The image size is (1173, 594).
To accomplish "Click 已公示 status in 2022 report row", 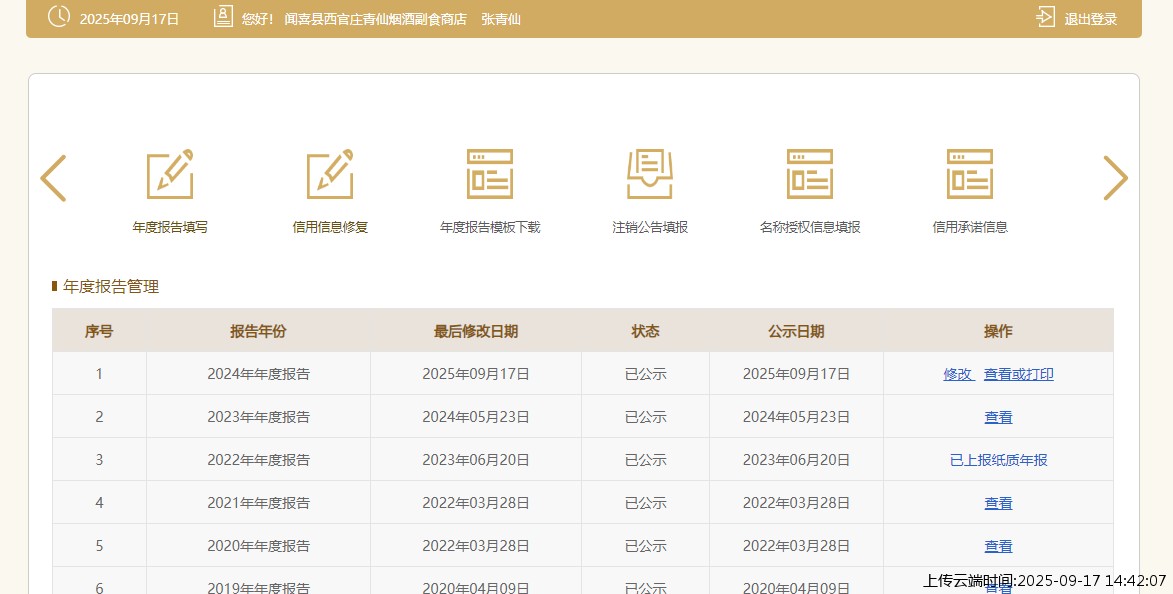I will coord(646,460).
